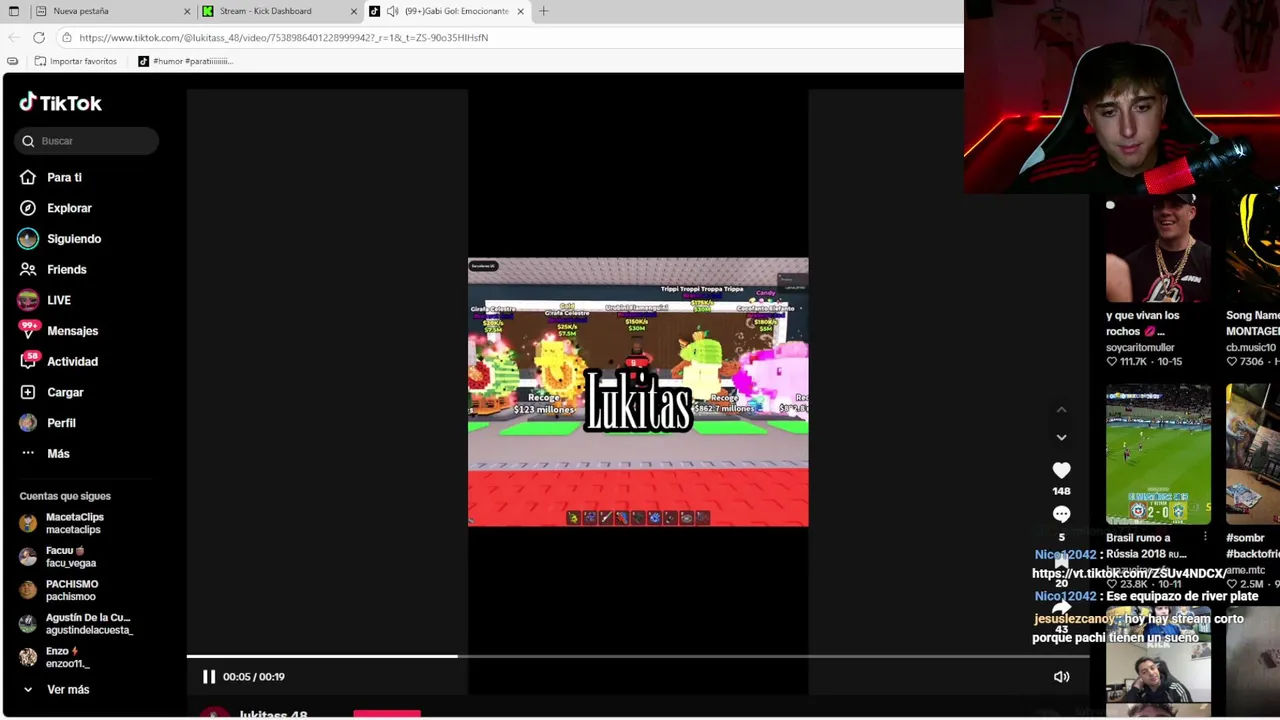The width and height of the screenshot is (1280, 720).
Task: Open soycaritomuller profile link
Action: point(1140,347)
